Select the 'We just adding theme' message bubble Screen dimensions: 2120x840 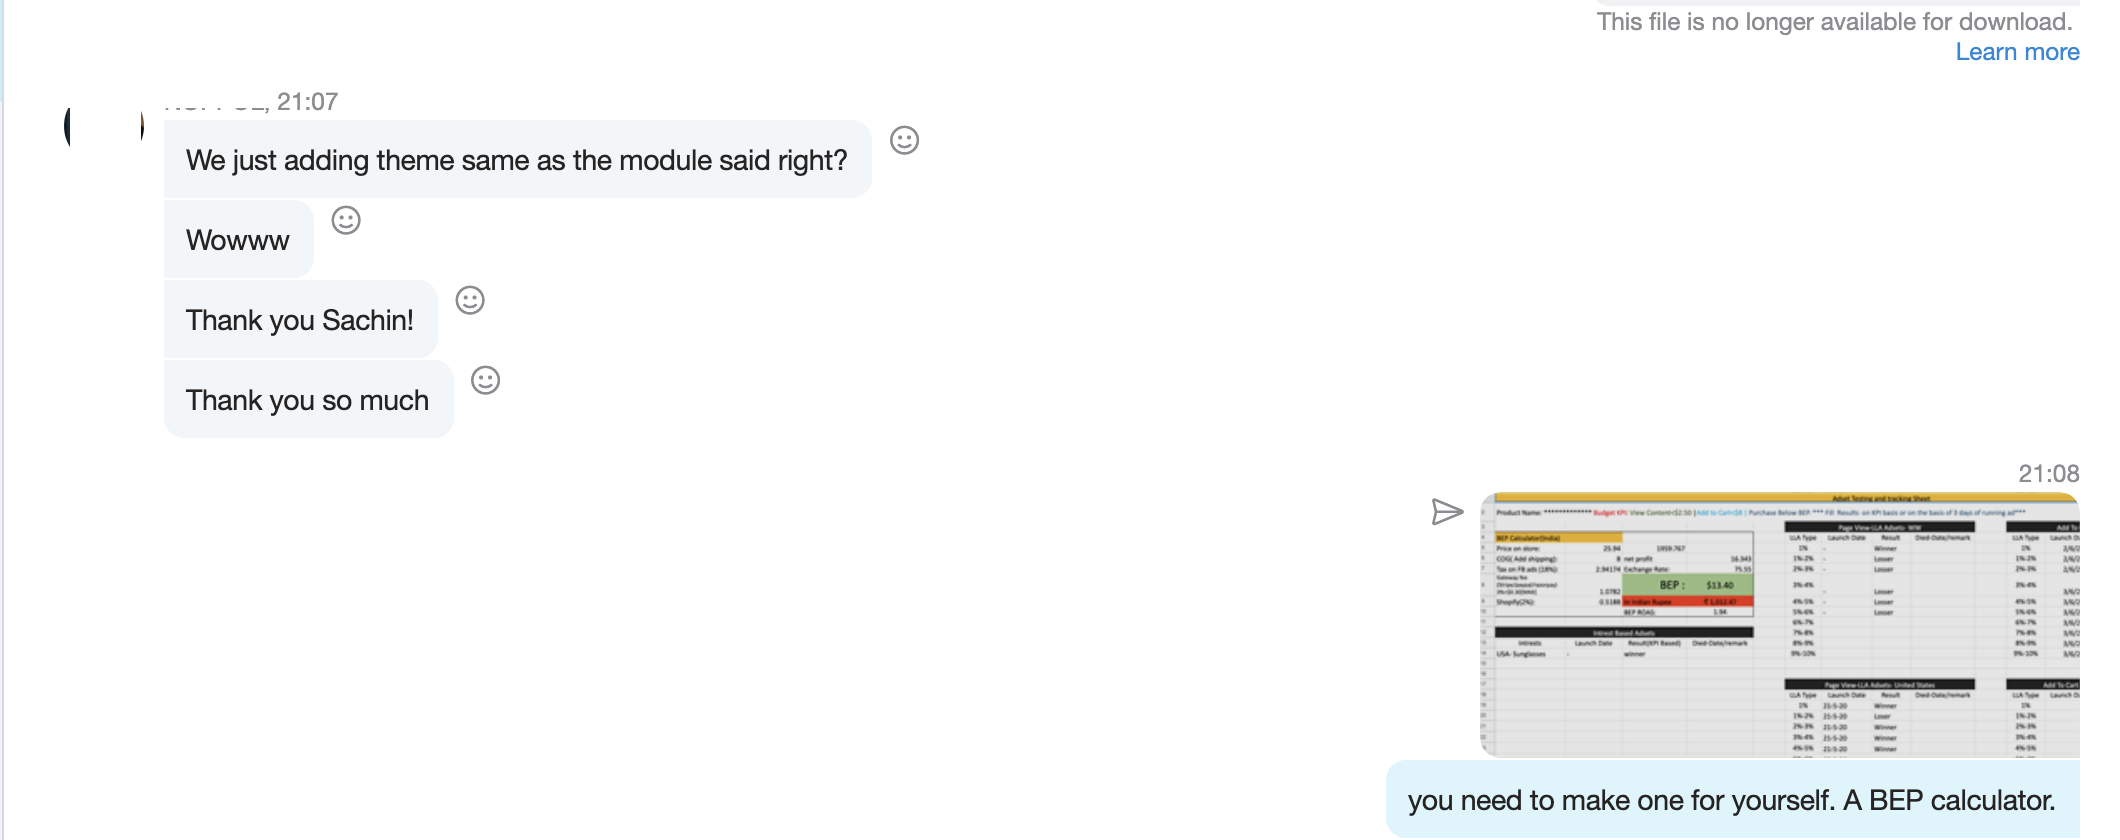click(517, 159)
